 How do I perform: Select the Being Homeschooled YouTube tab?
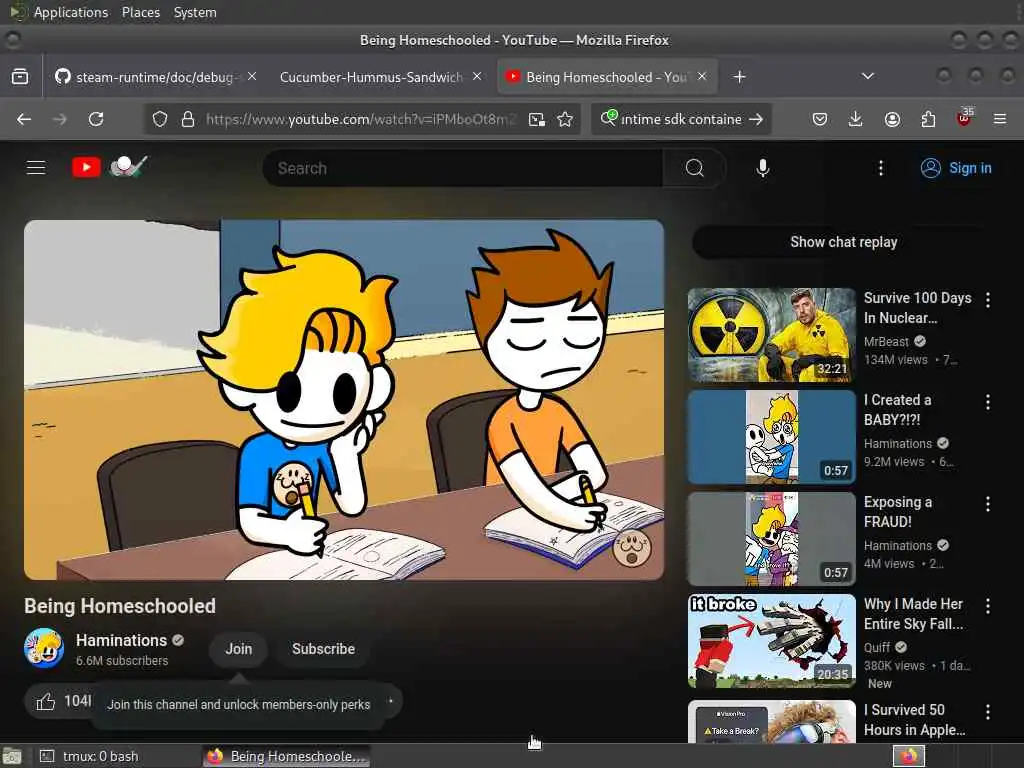click(x=606, y=77)
